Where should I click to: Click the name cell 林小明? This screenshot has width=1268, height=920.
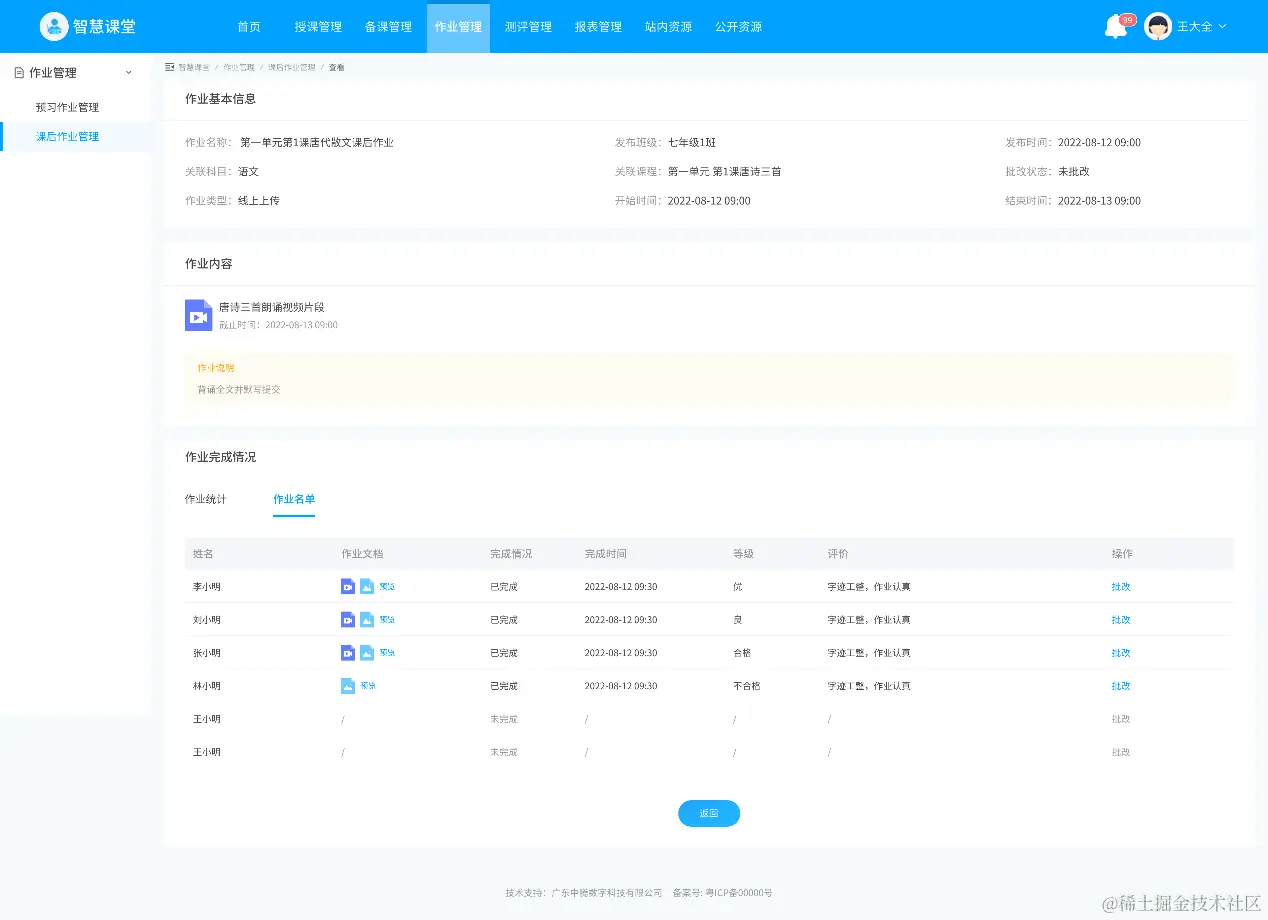click(x=207, y=686)
